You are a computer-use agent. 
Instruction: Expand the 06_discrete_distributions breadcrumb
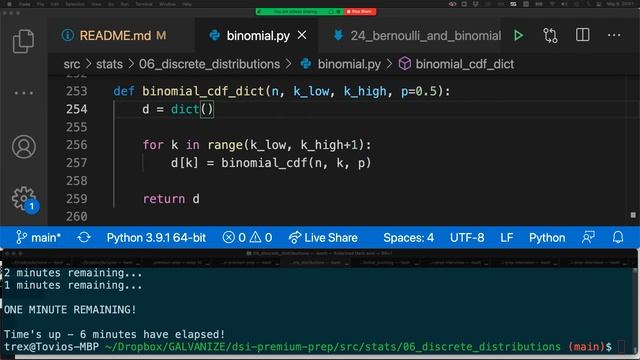(209, 64)
